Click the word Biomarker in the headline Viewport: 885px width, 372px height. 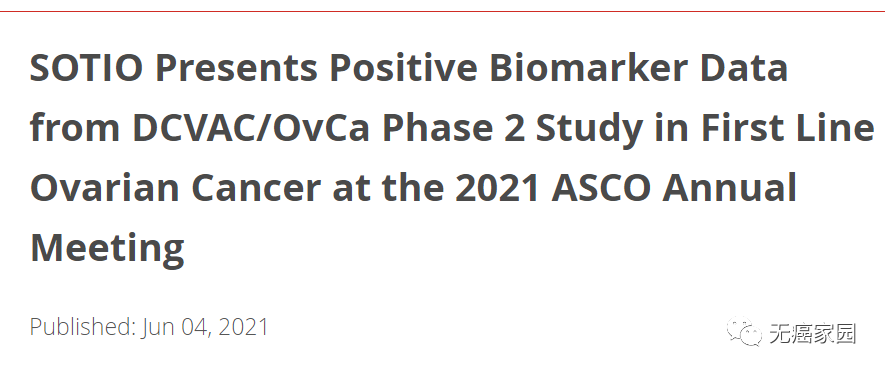(588, 68)
